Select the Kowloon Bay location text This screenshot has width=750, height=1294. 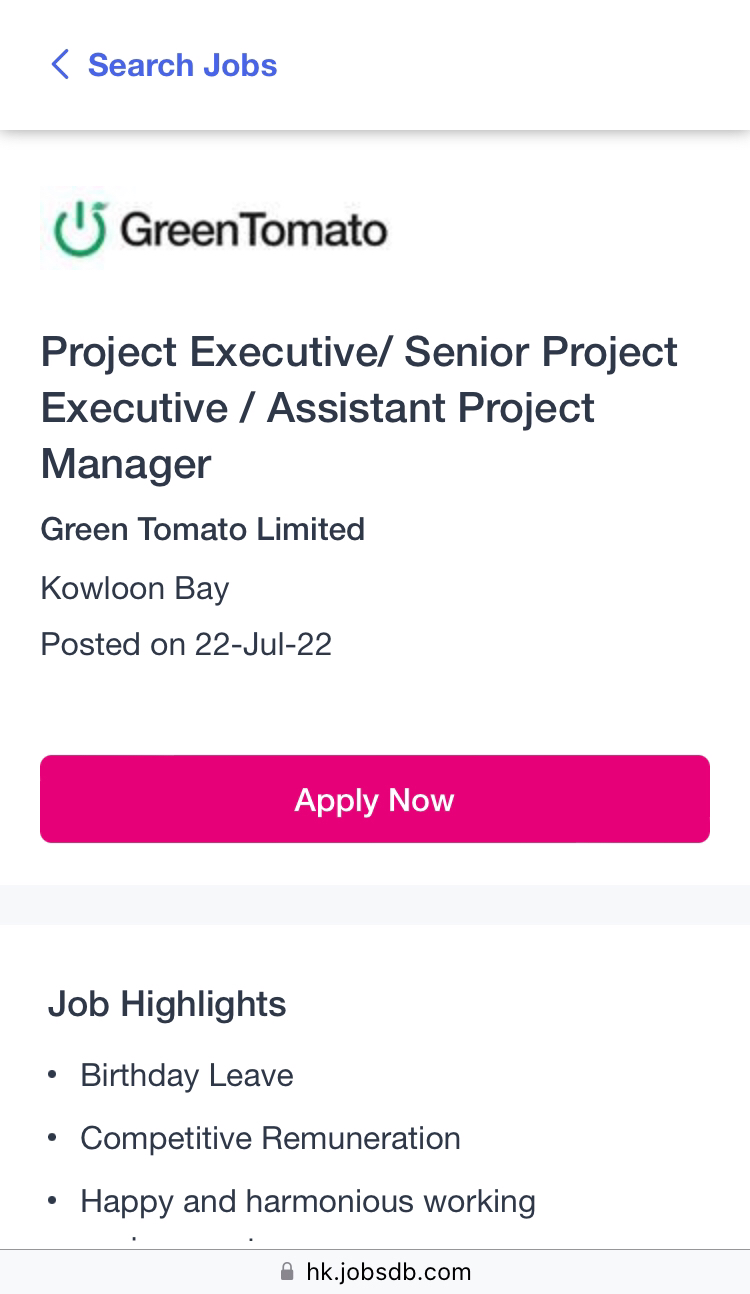point(135,588)
